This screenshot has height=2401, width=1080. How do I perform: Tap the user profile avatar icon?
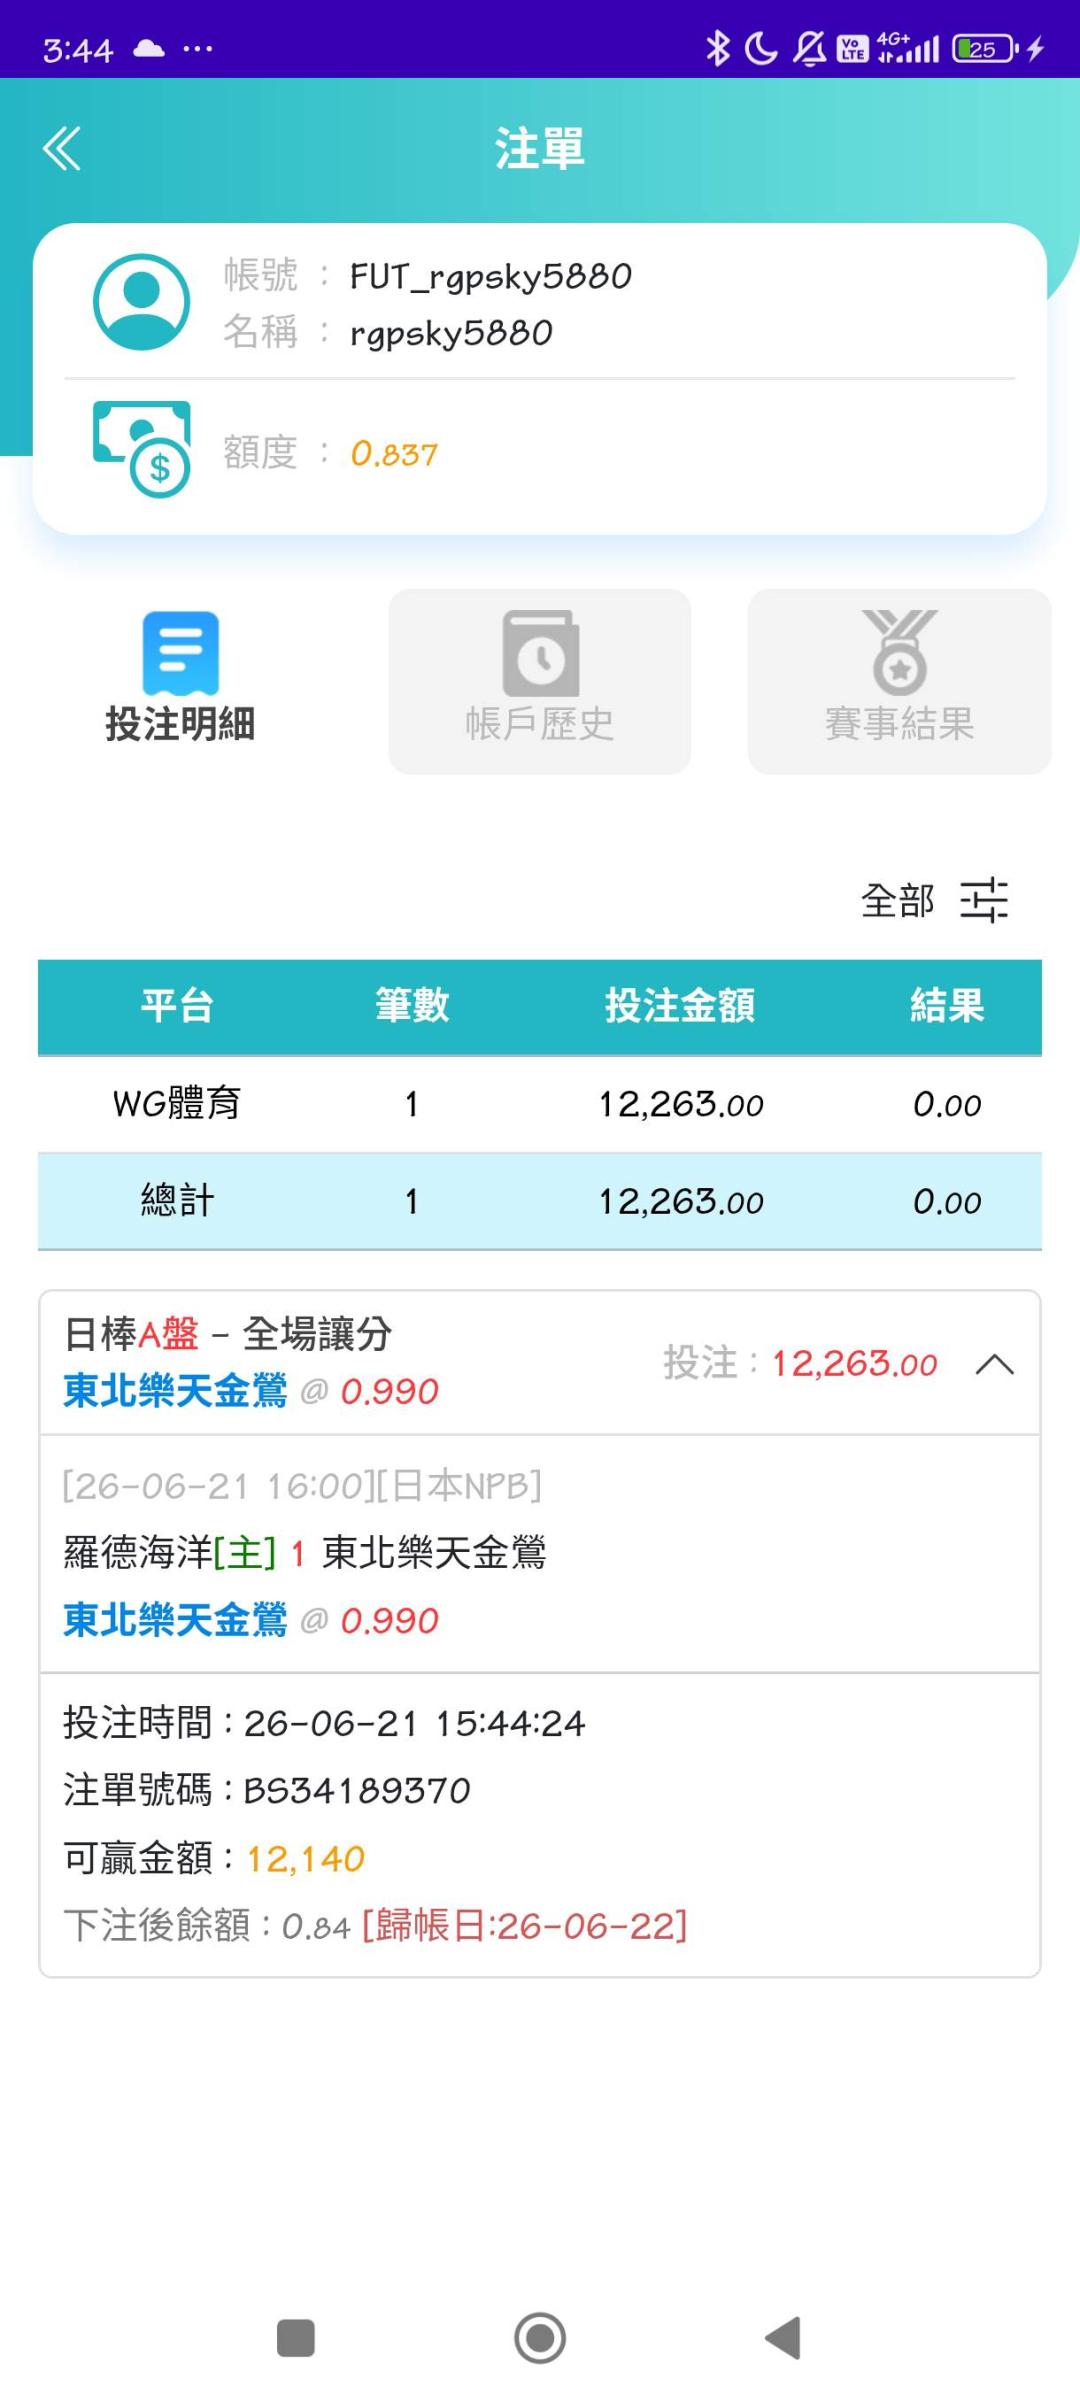pos(141,302)
